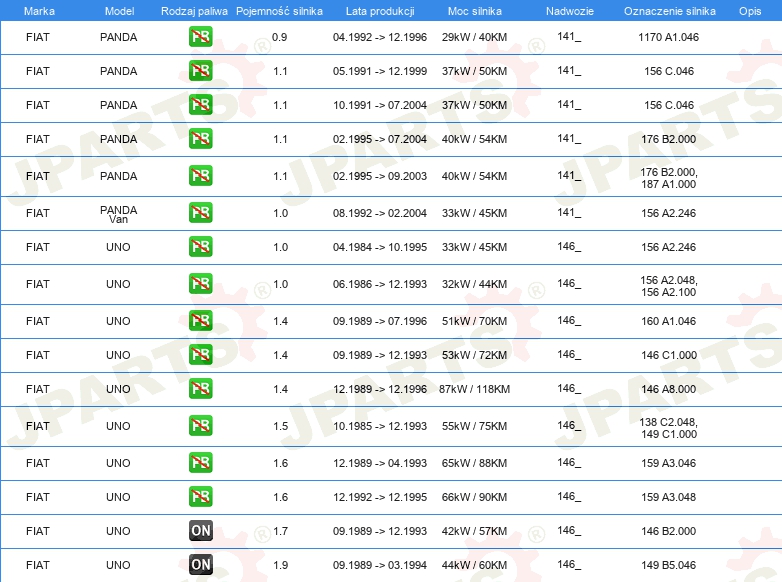This screenshot has width=782, height=582.
Task: Click engine code 149 B5.046
Action: (668, 565)
